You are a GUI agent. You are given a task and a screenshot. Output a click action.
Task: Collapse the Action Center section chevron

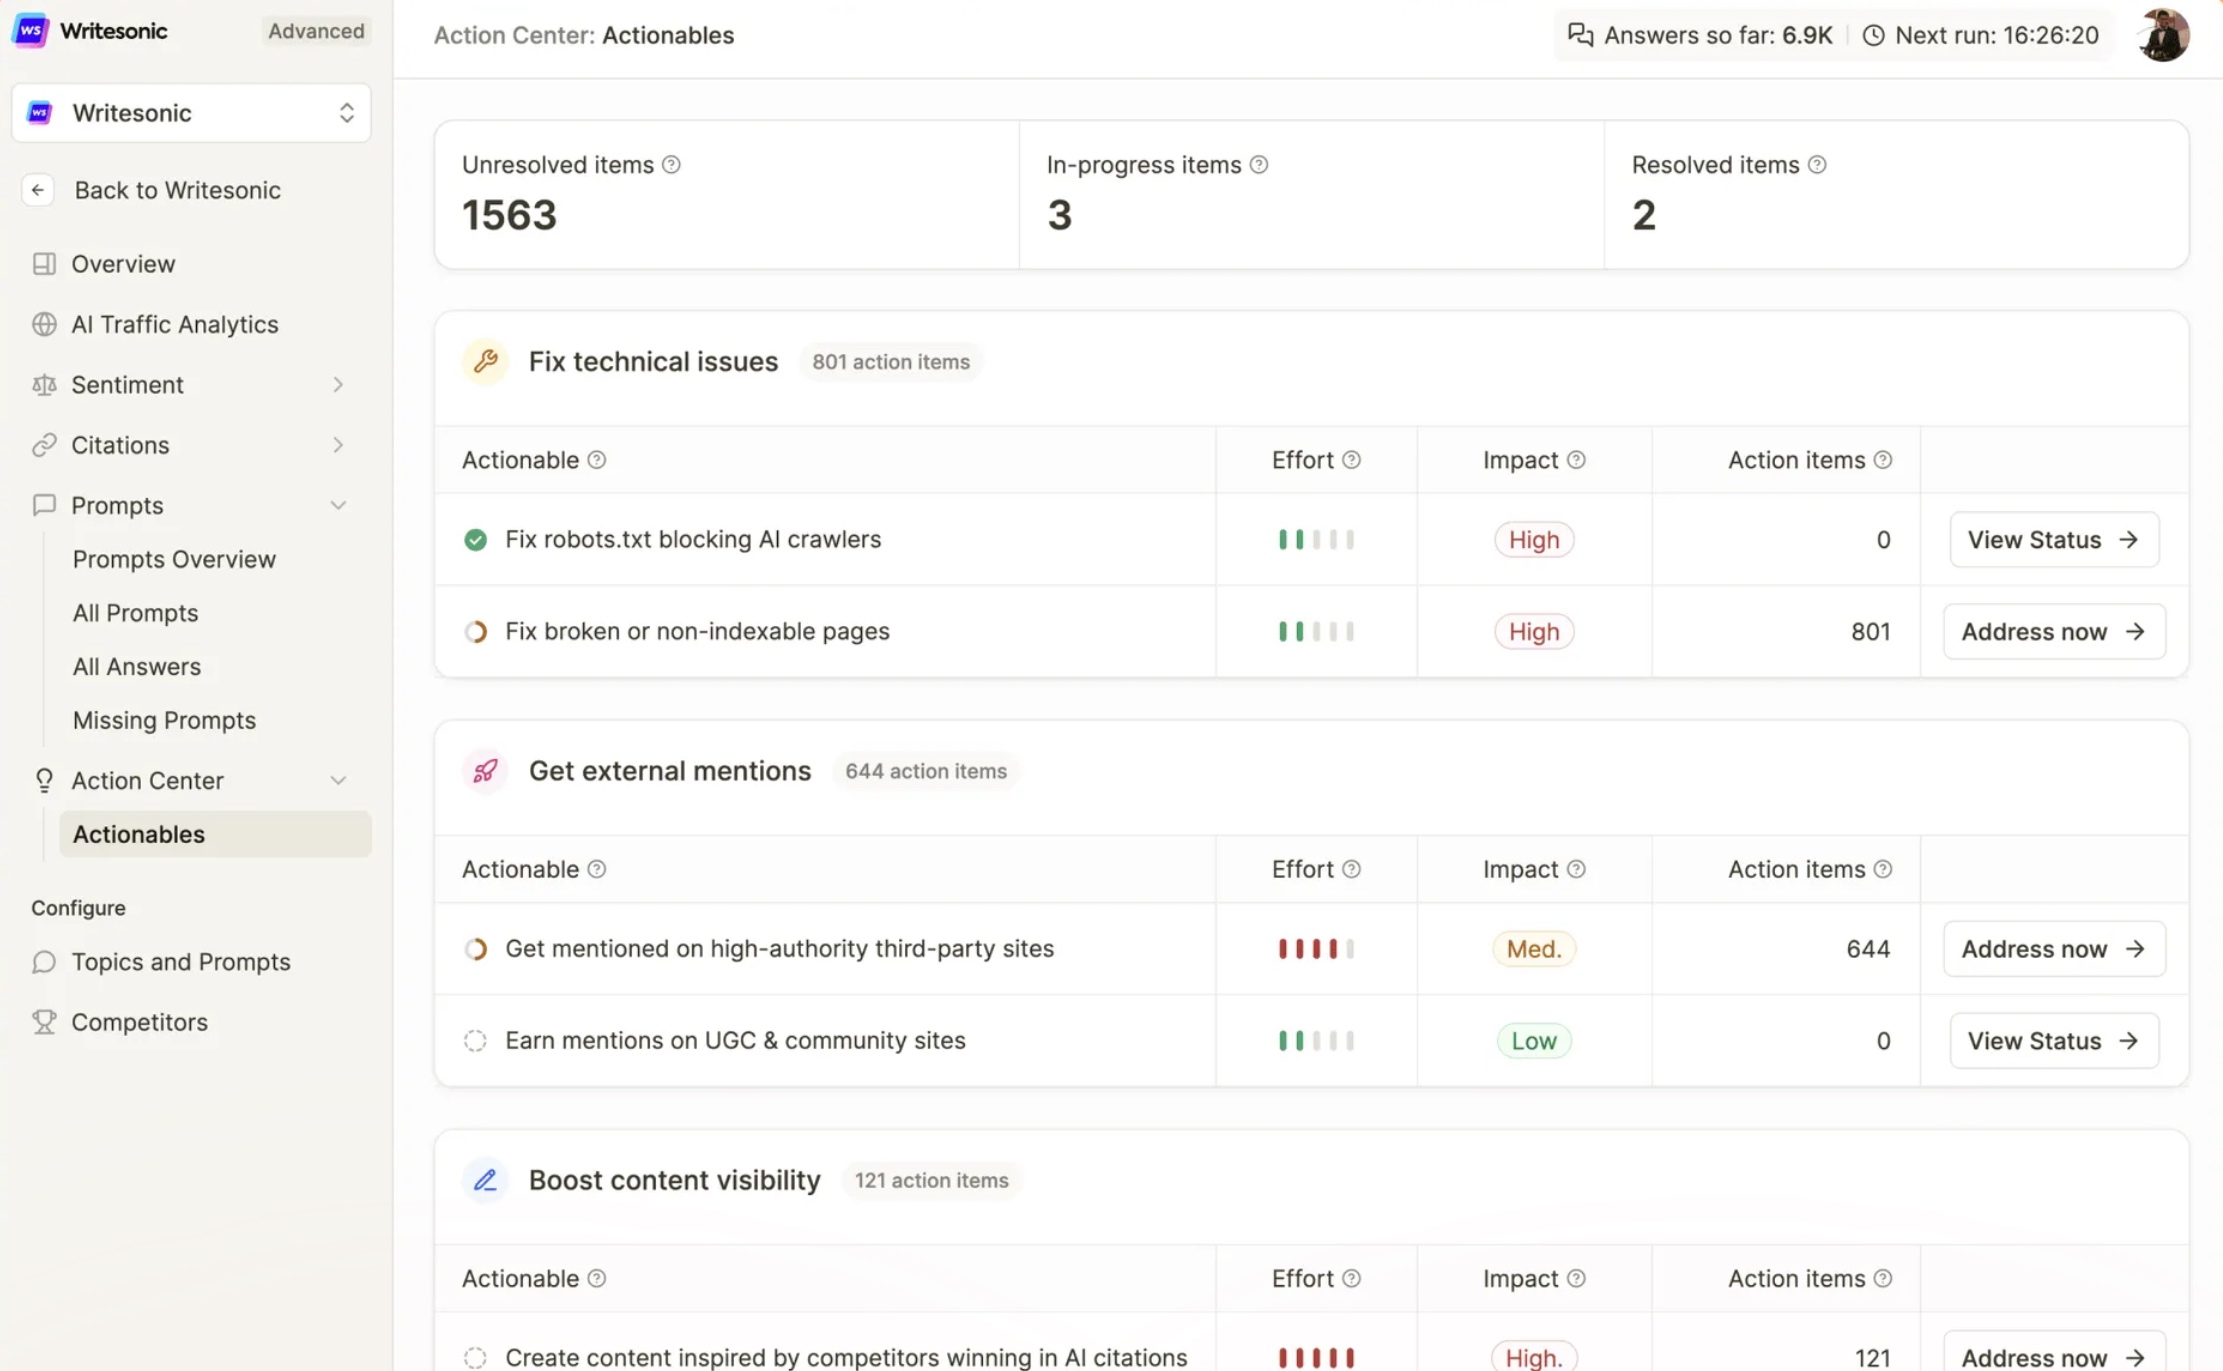[338, 781]
